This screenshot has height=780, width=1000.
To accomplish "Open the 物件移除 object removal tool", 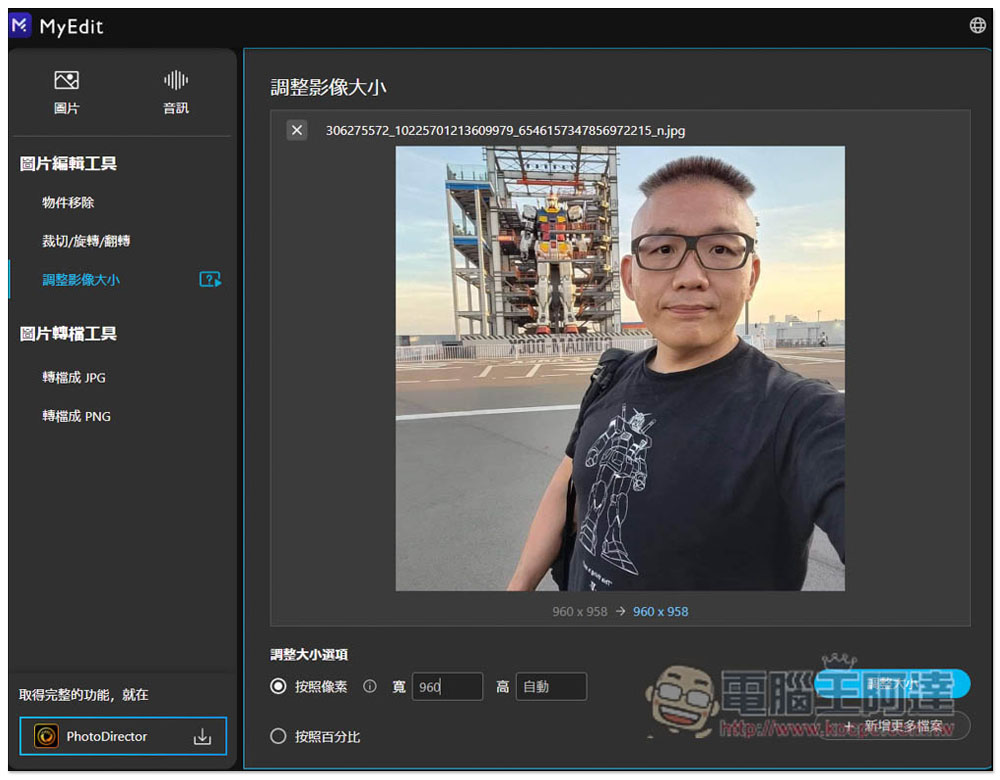I will 68,203.
